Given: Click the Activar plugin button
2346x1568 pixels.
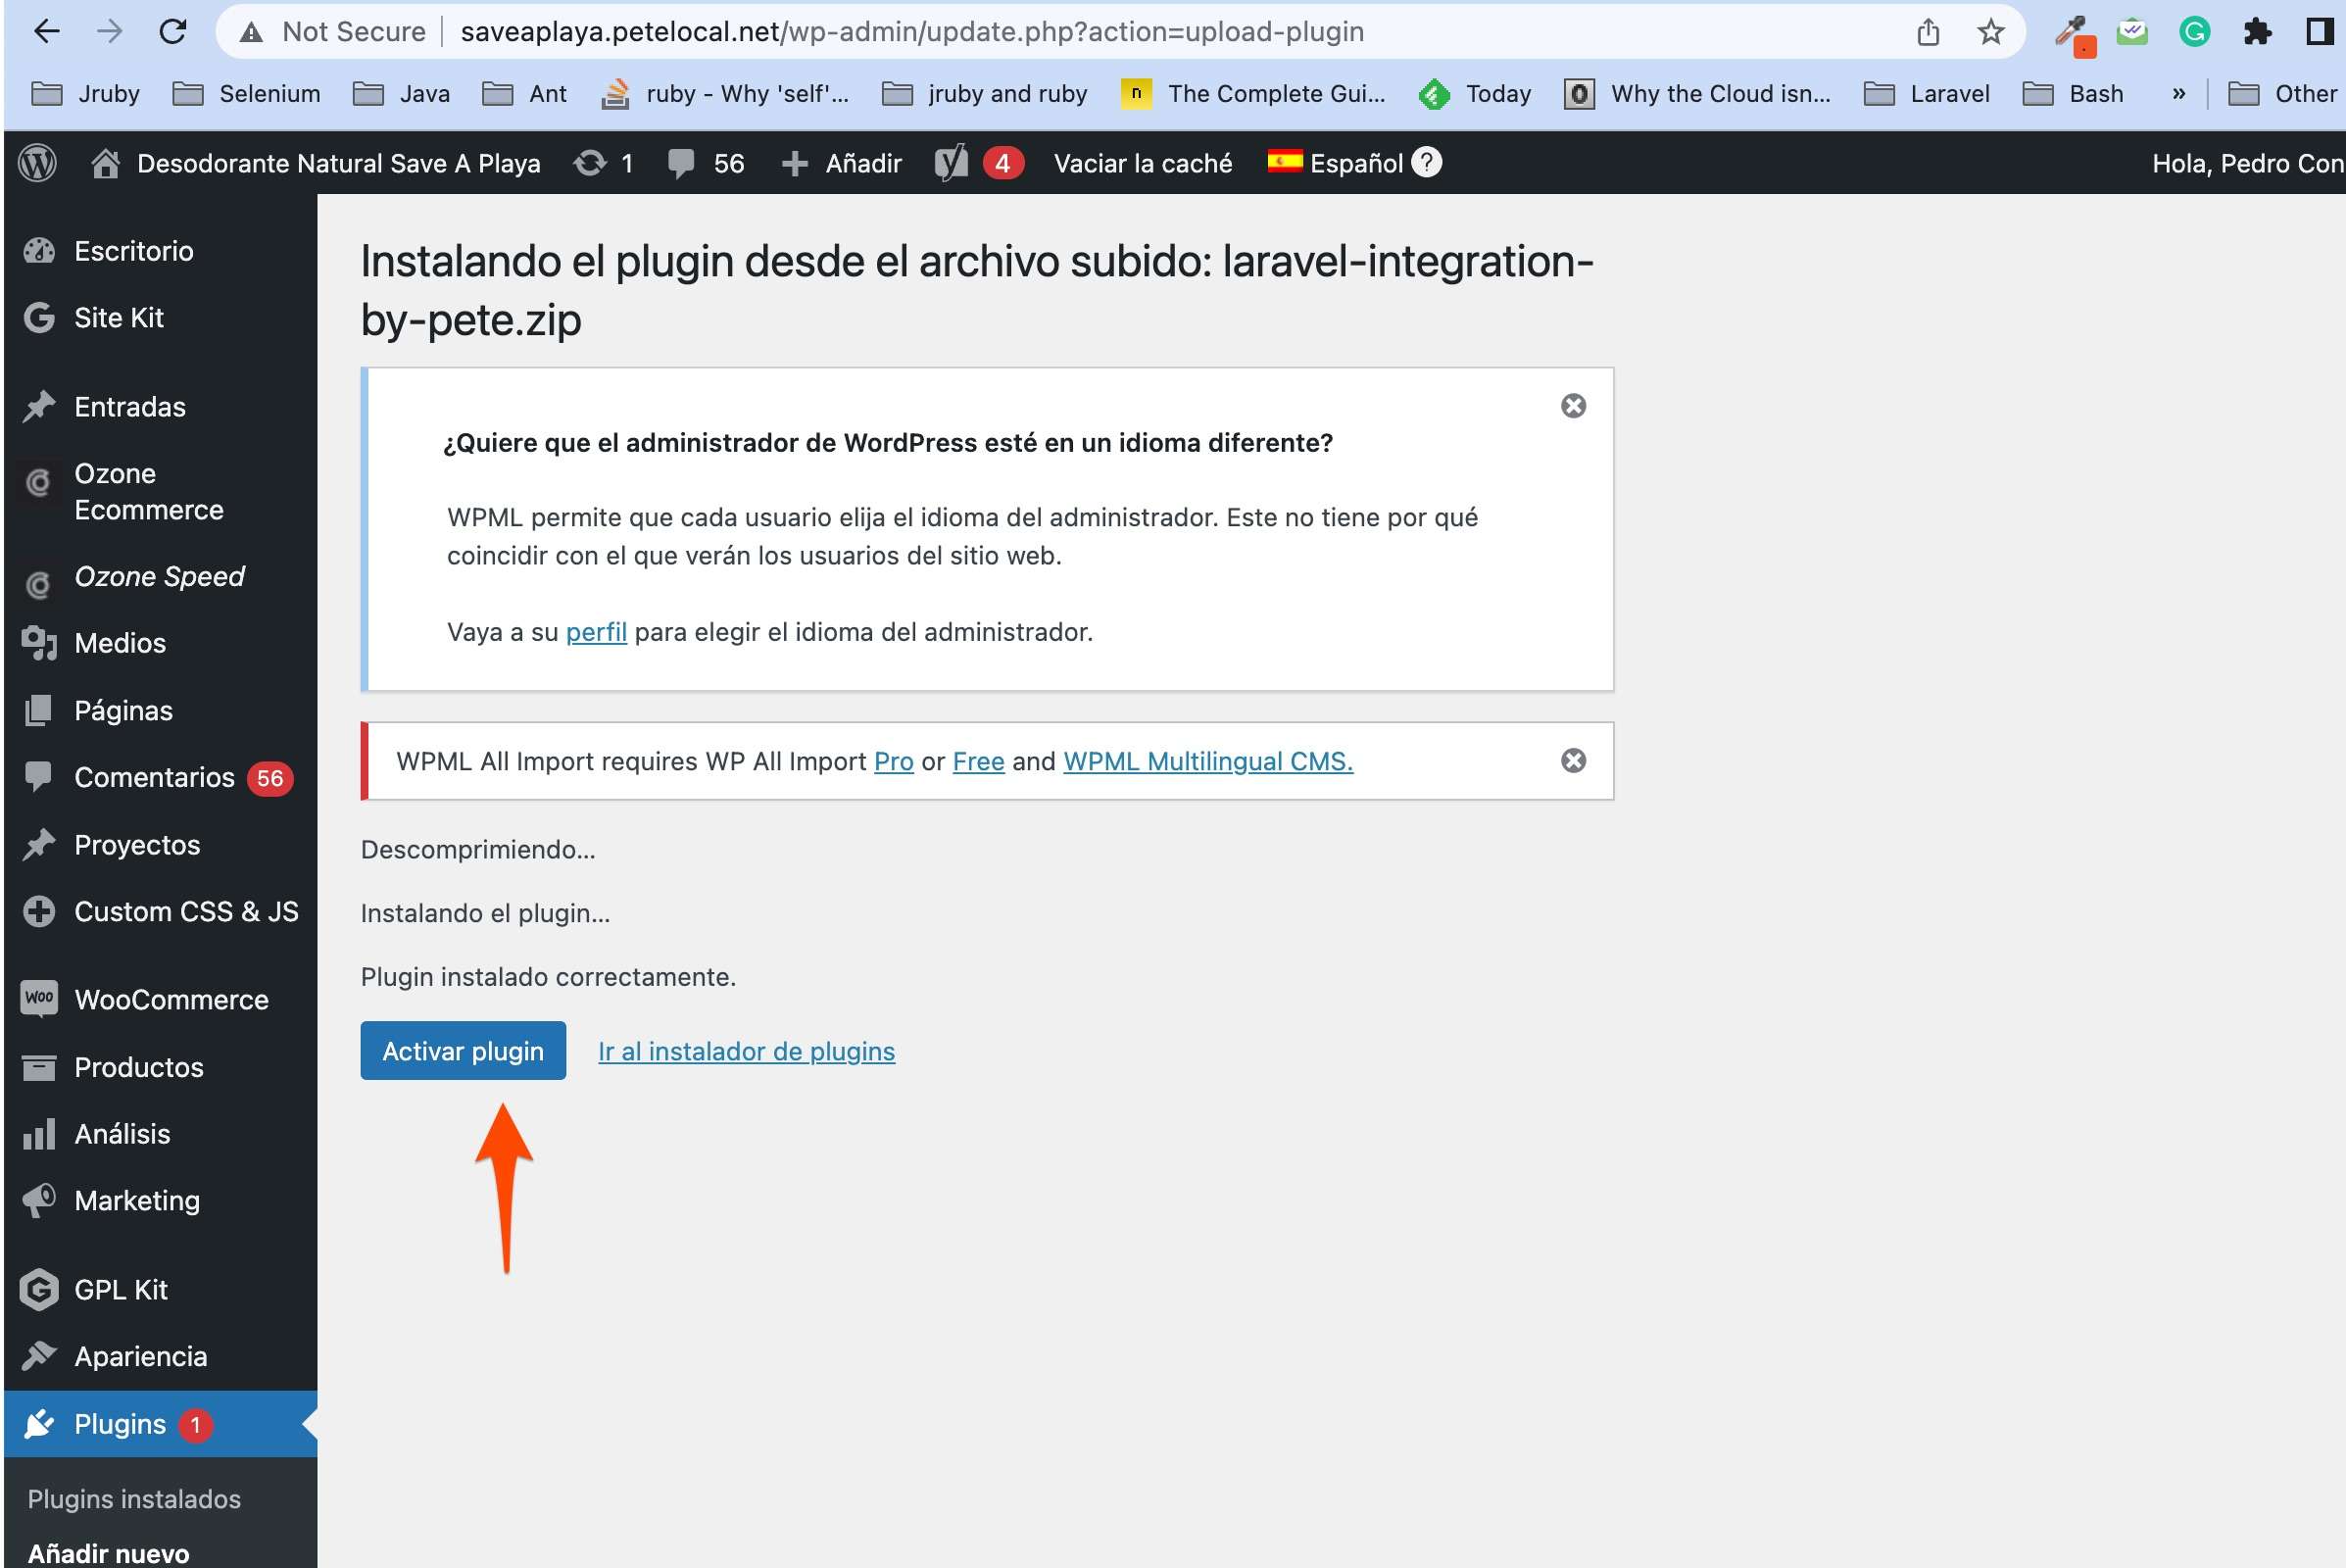Looking at the screenshot, I should click(x=463, y=1051).
